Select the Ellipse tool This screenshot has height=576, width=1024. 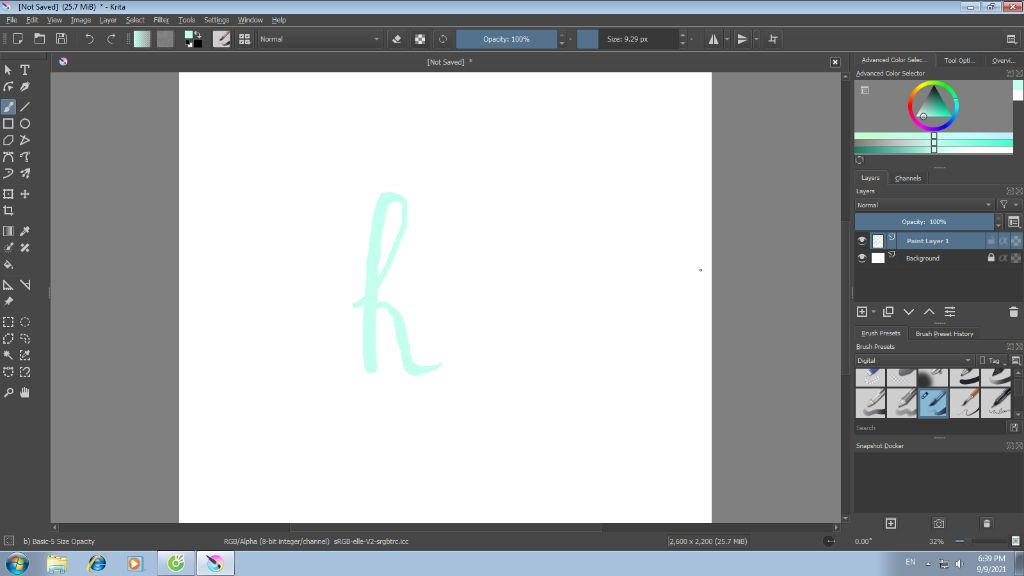pos(25,123)
